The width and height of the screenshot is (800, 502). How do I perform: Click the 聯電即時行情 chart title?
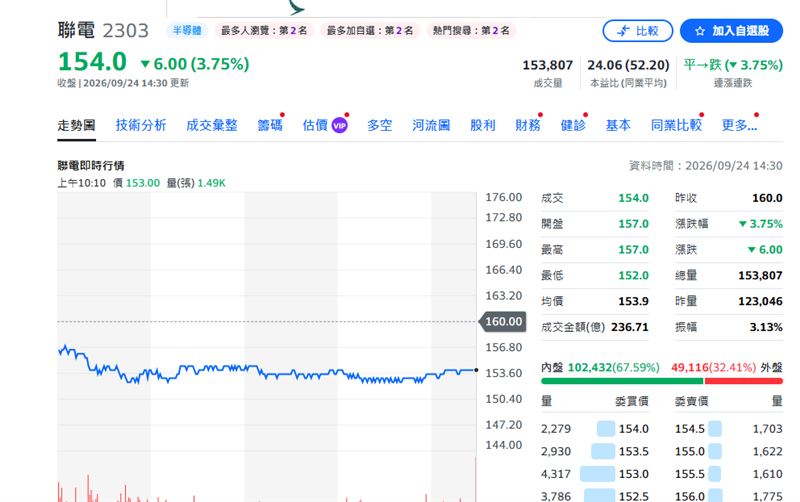coord(91,166)
